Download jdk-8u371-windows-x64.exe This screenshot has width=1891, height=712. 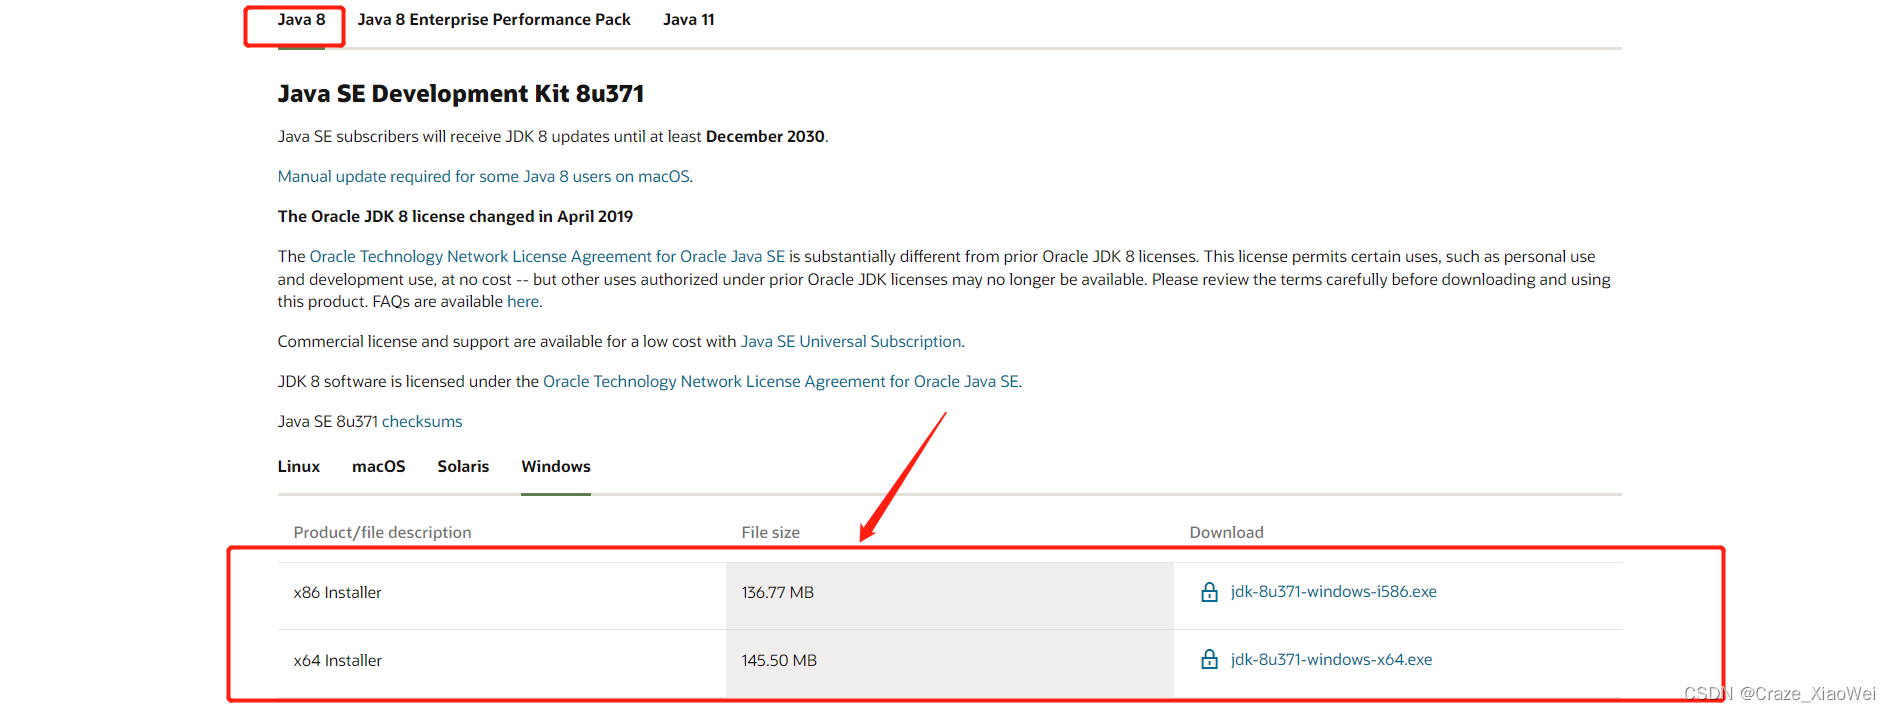click(1332, 660)
